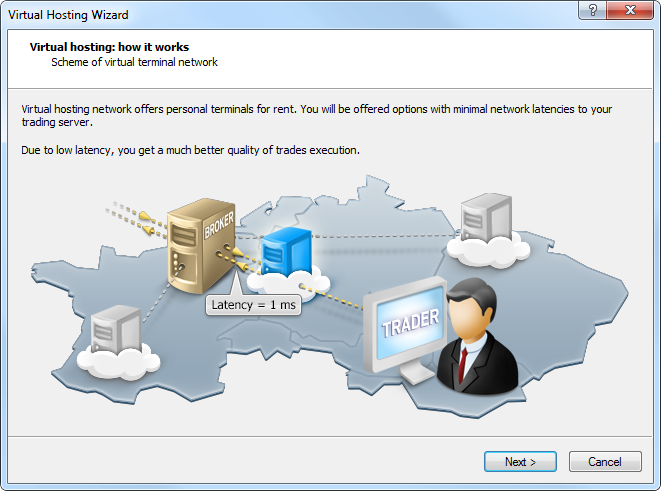Select the gray server at upper right

click(486, 217)
